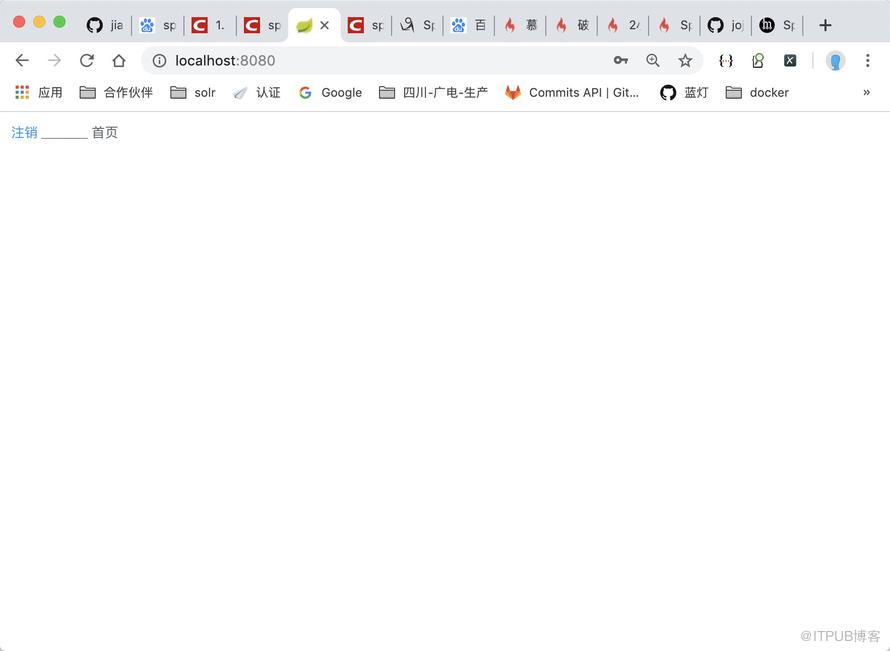The height and width of the screenshot is (651, 890).
Task: Switch to the Baidu tab labeled sp
Action: pos(158,25)
